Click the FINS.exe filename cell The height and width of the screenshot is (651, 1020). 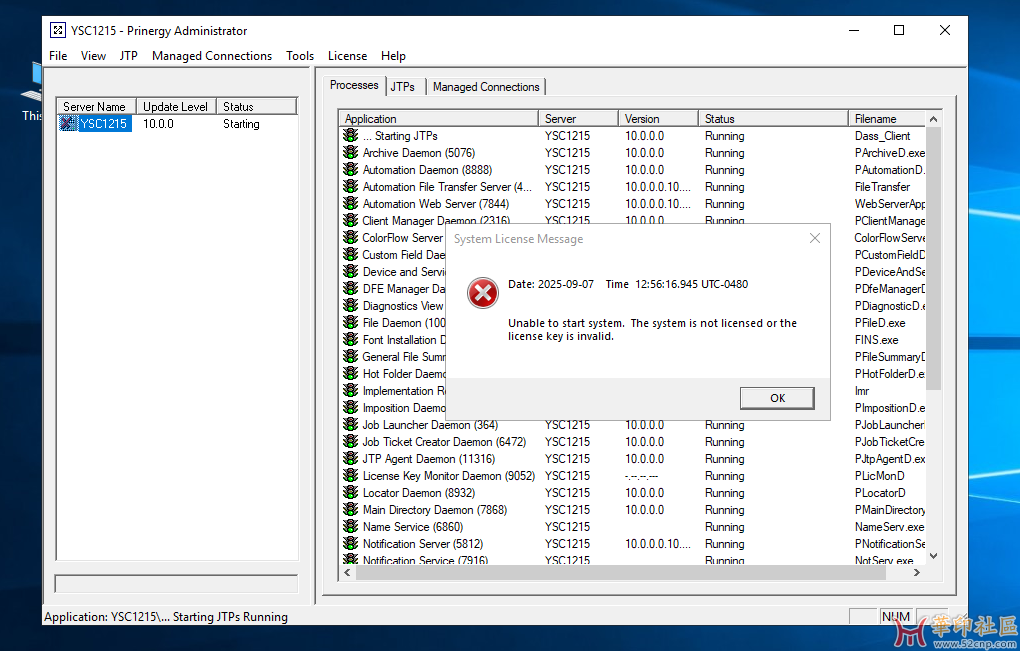pos(876,339)
